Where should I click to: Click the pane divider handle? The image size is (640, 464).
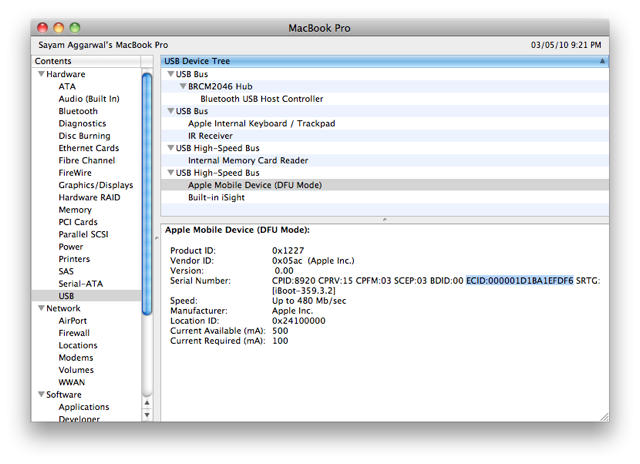tap(385, 218)
